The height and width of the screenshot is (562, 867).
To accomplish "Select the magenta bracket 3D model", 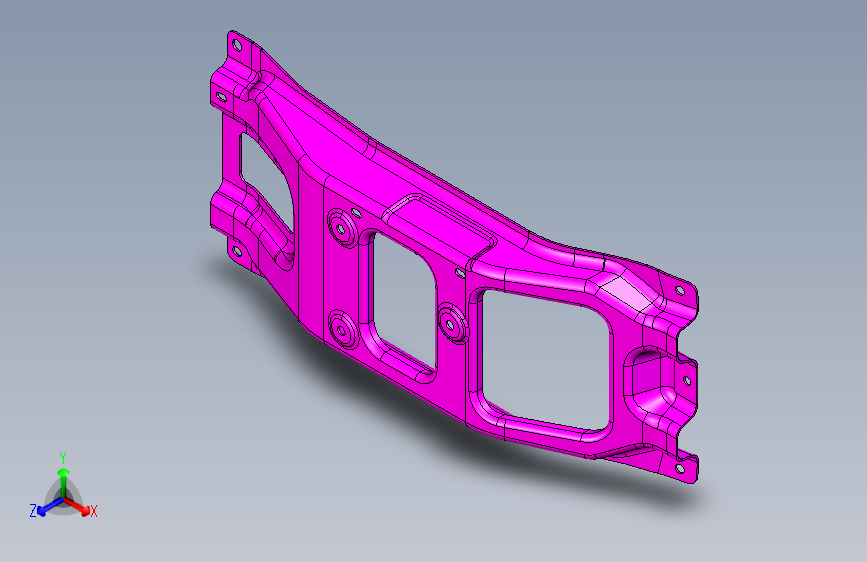I will [454, 258].
